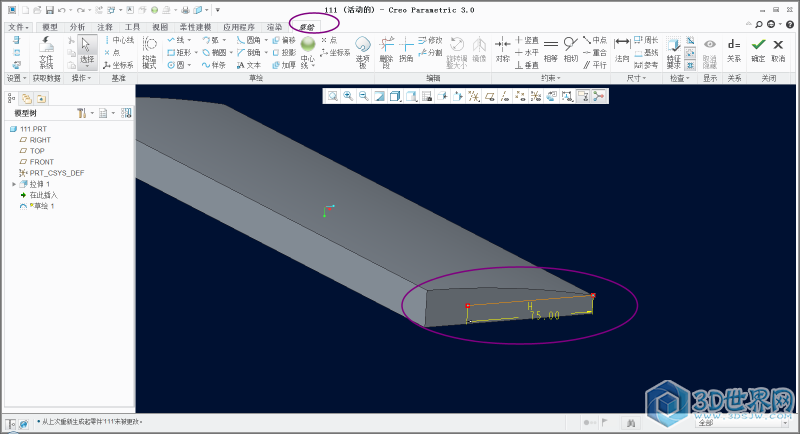Image resolution: width=800 pixels, height=434 pixels.
Task: Click the 分割 (Divide) tool
Action: [430, 53]
